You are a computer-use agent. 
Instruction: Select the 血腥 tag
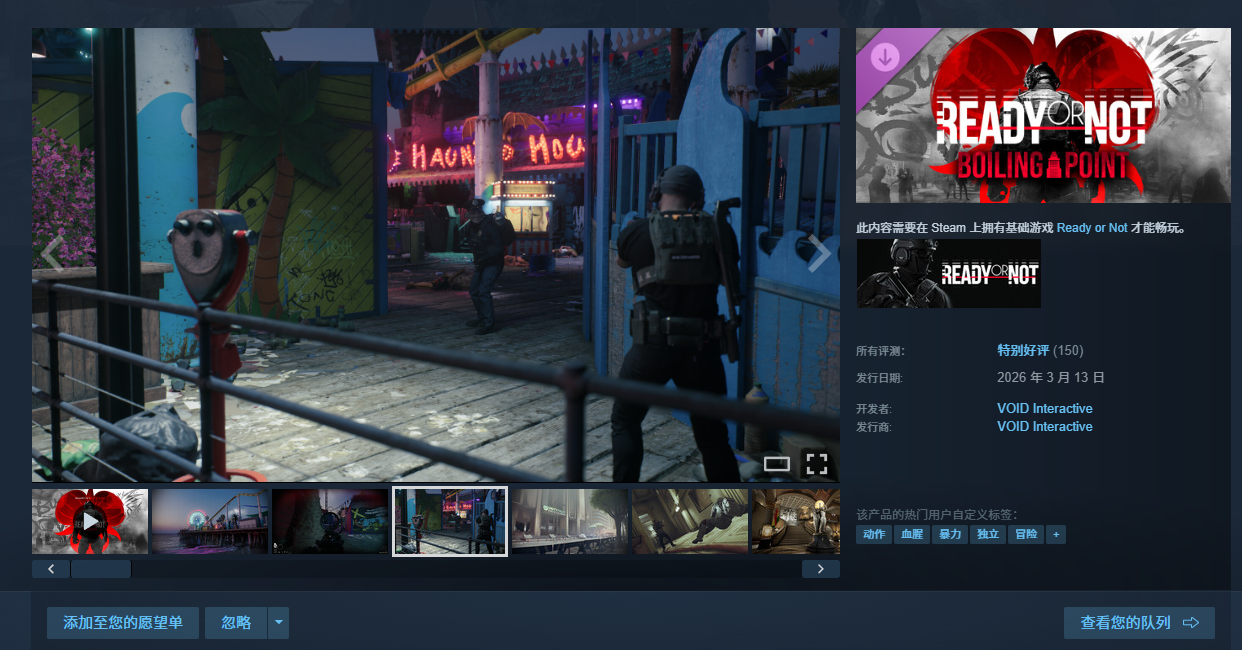click(912, 535)
